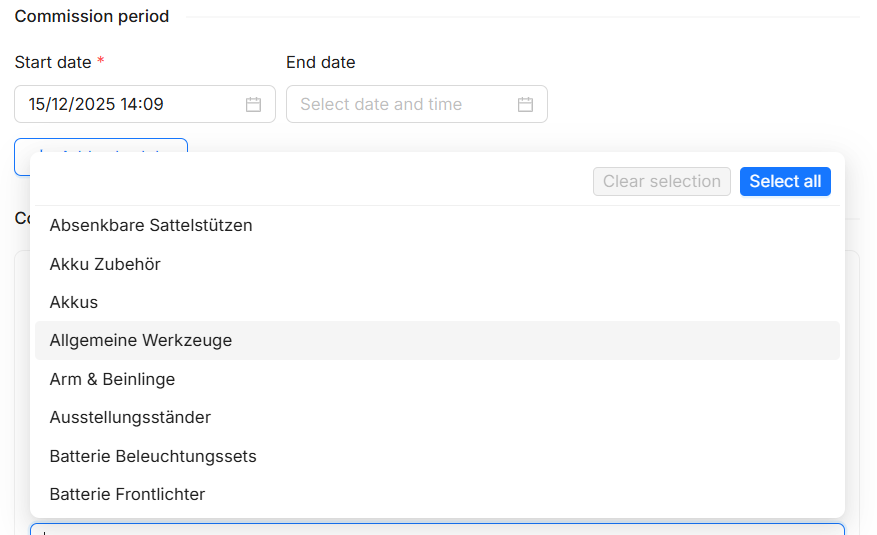The height and width of the screenshot is (535, 877).
Task: Select the highlighted Allgemeine Werkzeuge option
Action: (x=141, y=340)
